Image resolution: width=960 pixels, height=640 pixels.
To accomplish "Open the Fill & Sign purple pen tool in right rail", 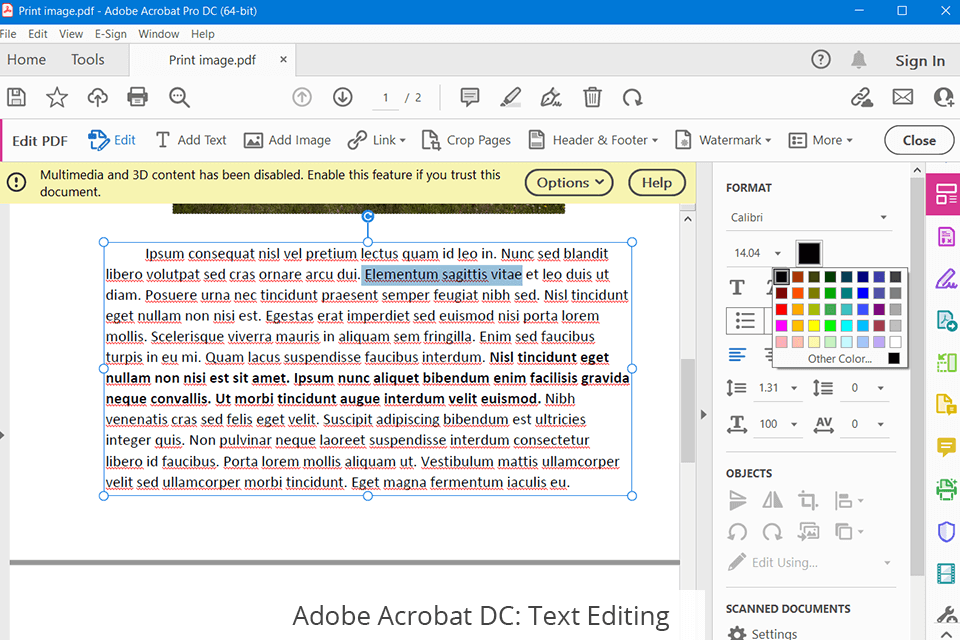I will point(947,279).
